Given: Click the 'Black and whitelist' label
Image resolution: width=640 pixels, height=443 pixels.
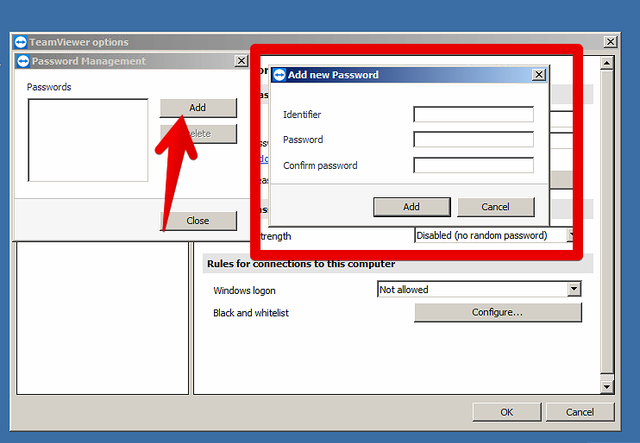Looking at the screenshot, I should (x=251, y=313).
